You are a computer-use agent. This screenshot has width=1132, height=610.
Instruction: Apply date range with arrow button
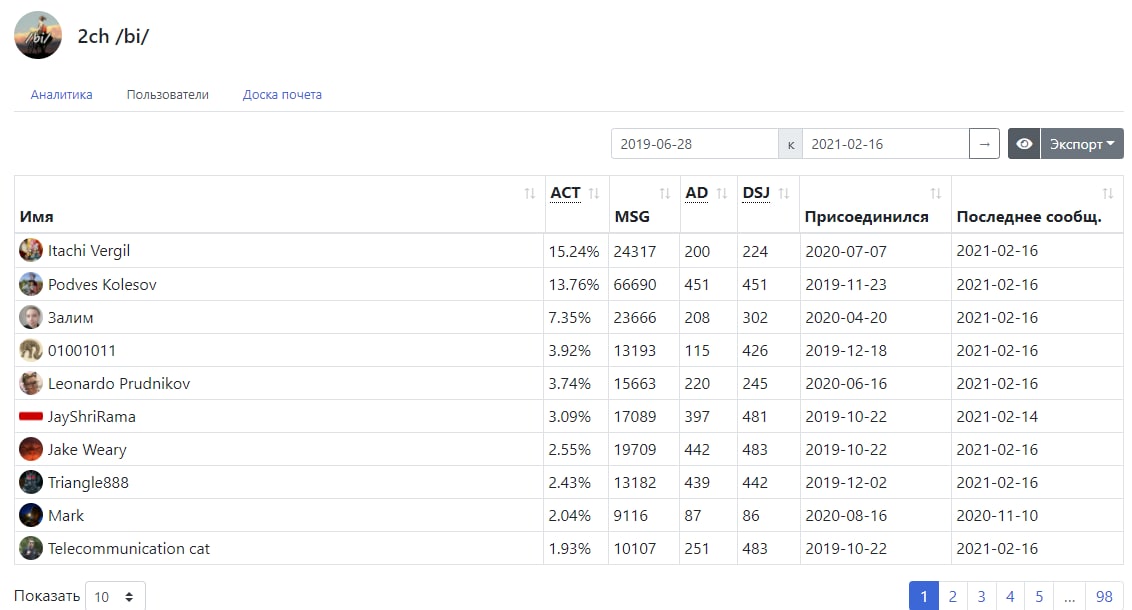(984, 144)
